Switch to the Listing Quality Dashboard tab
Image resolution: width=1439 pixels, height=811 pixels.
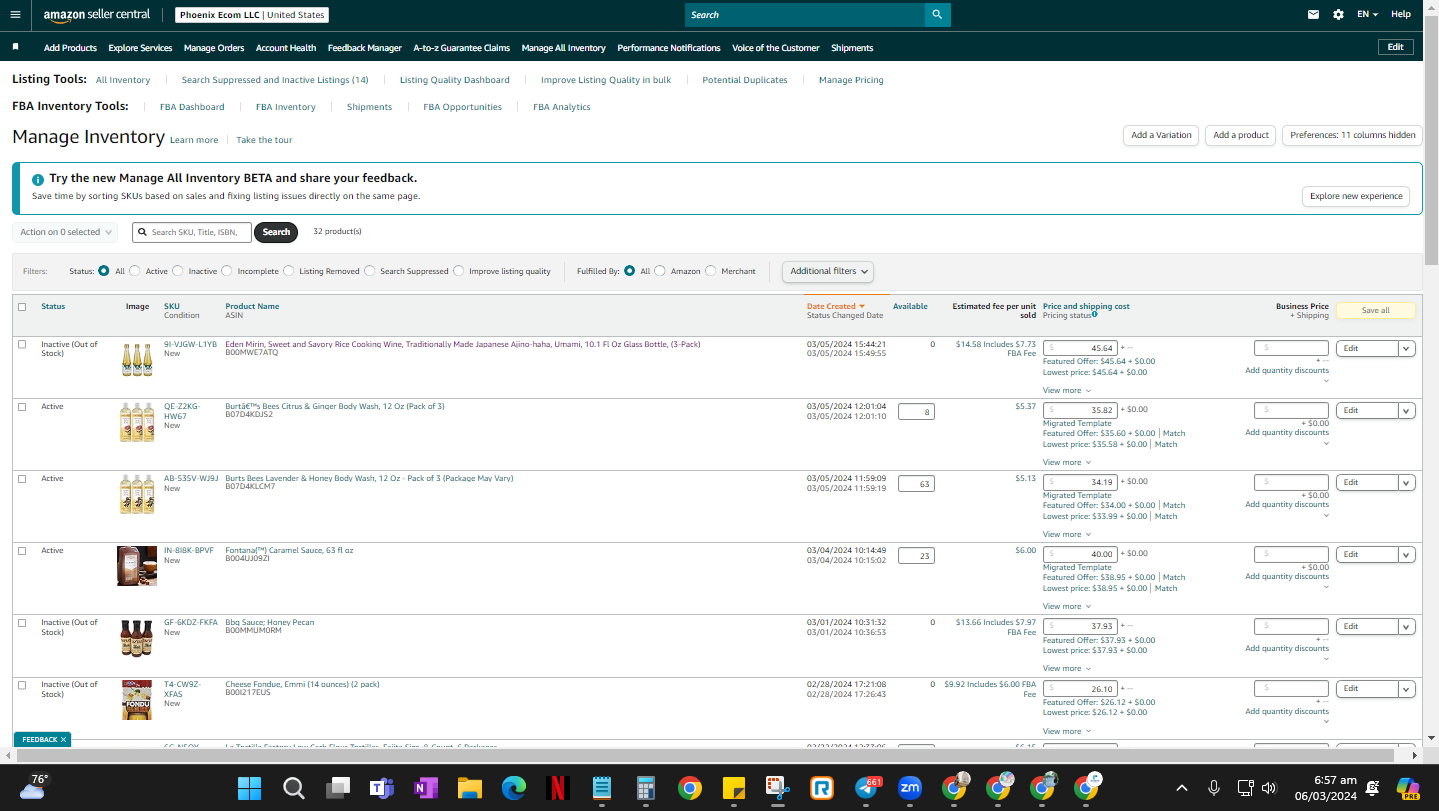455,80
